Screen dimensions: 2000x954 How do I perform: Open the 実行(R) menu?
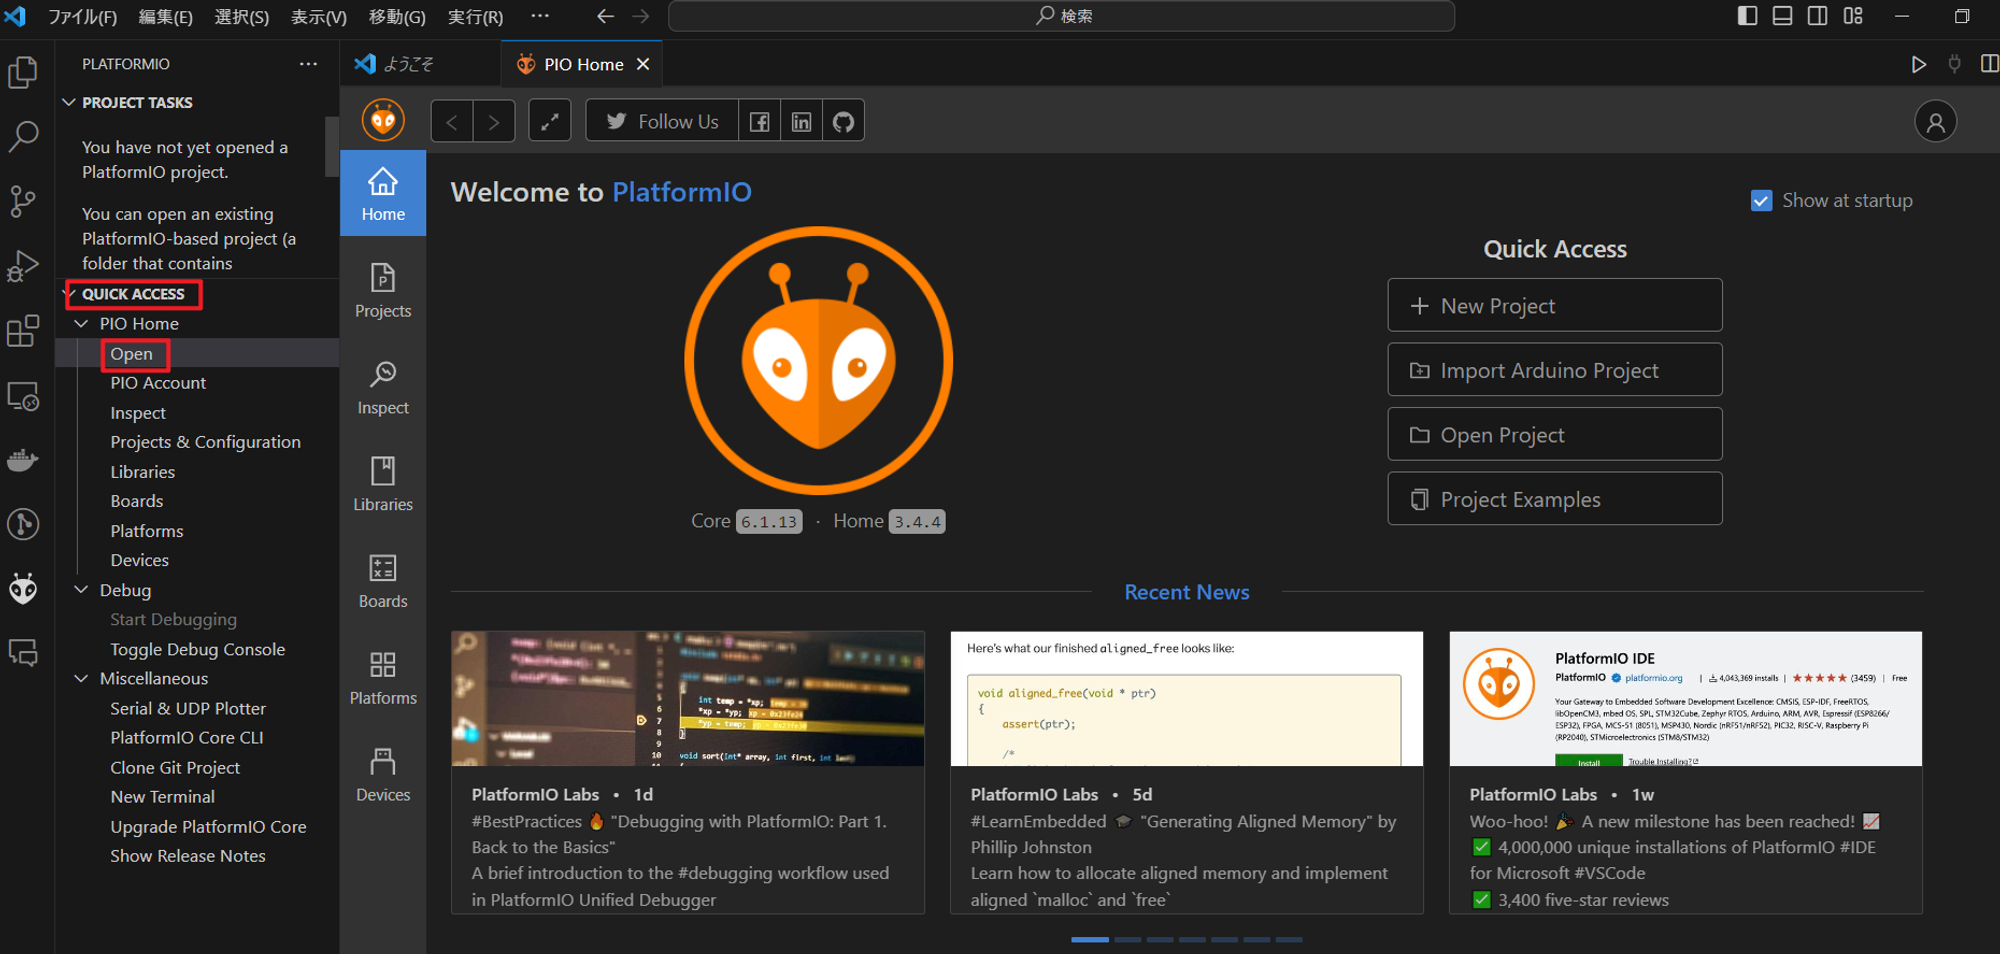(x=475, y=16)
